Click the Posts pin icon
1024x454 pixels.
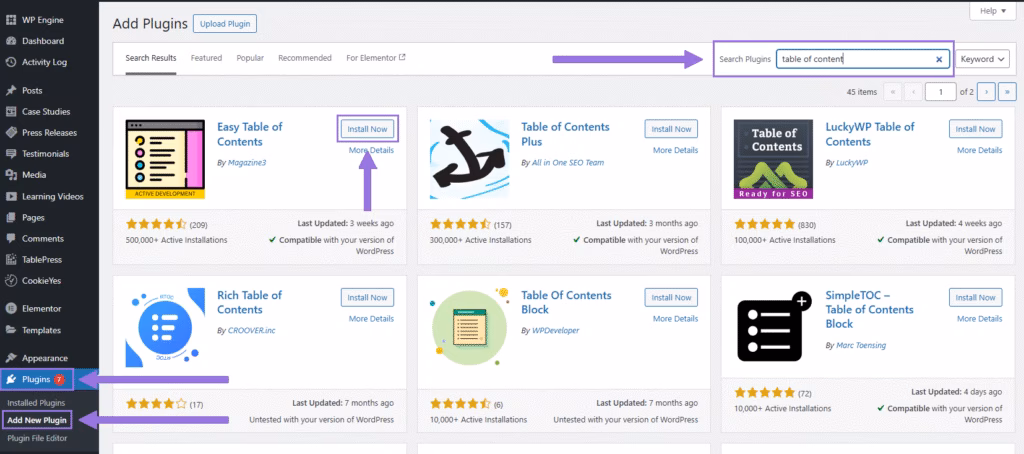[x=11, y=91]
